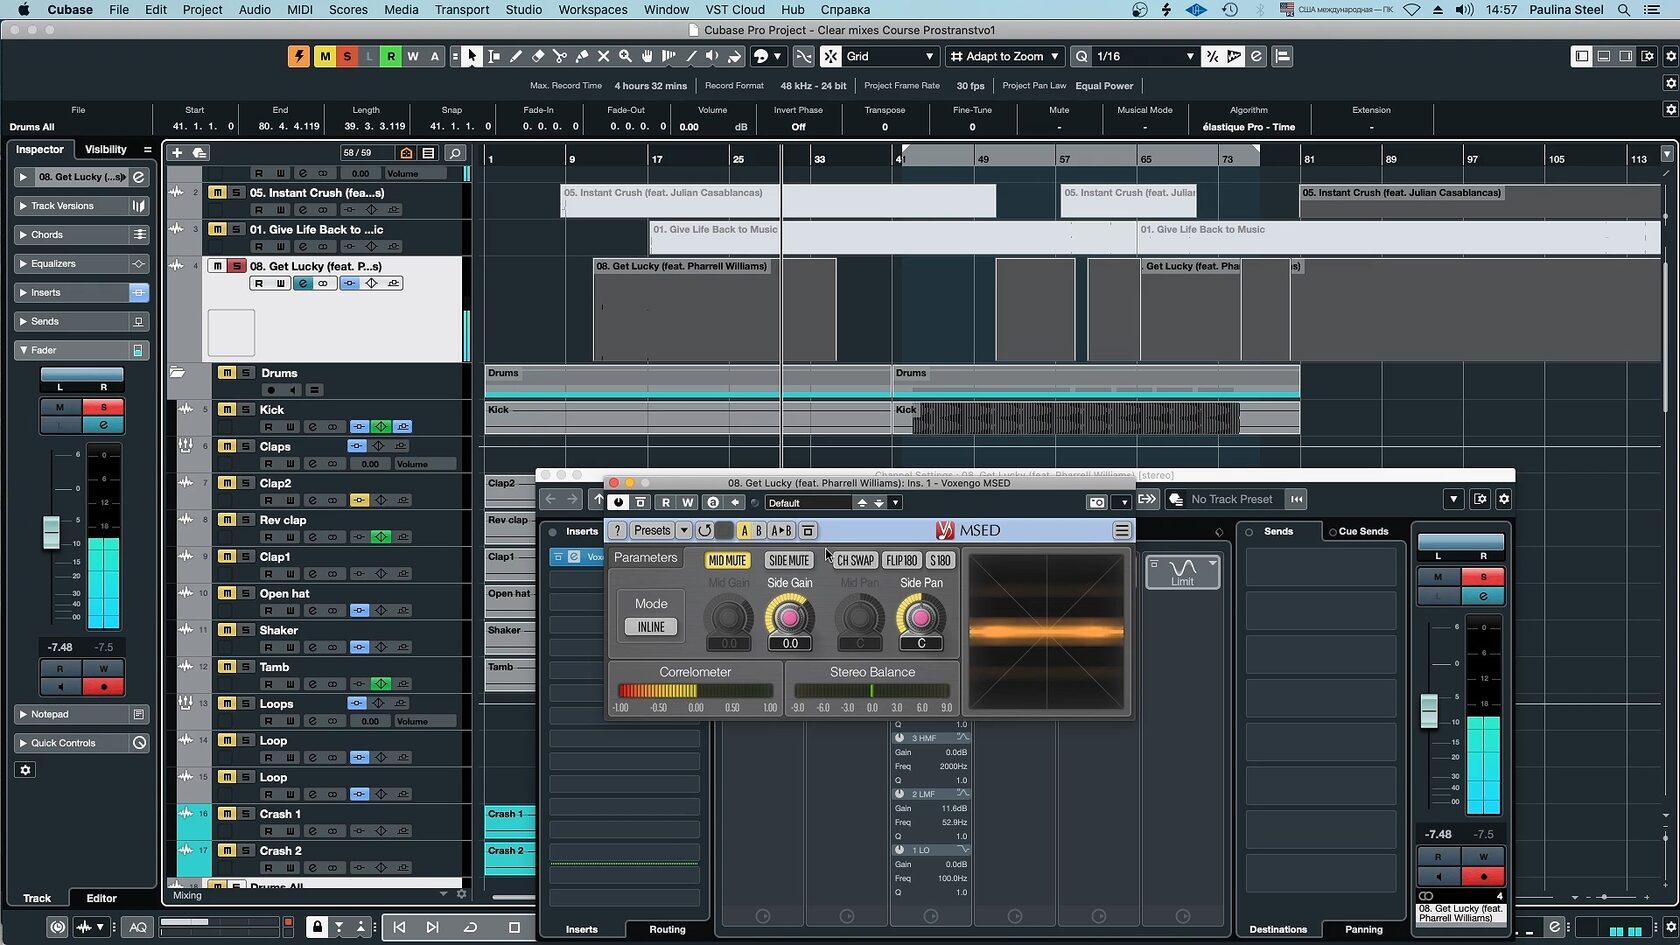Click the INLINE mode button in MSED
The height and width of the screenshot is (945, 1680).
tap(651, 627)
